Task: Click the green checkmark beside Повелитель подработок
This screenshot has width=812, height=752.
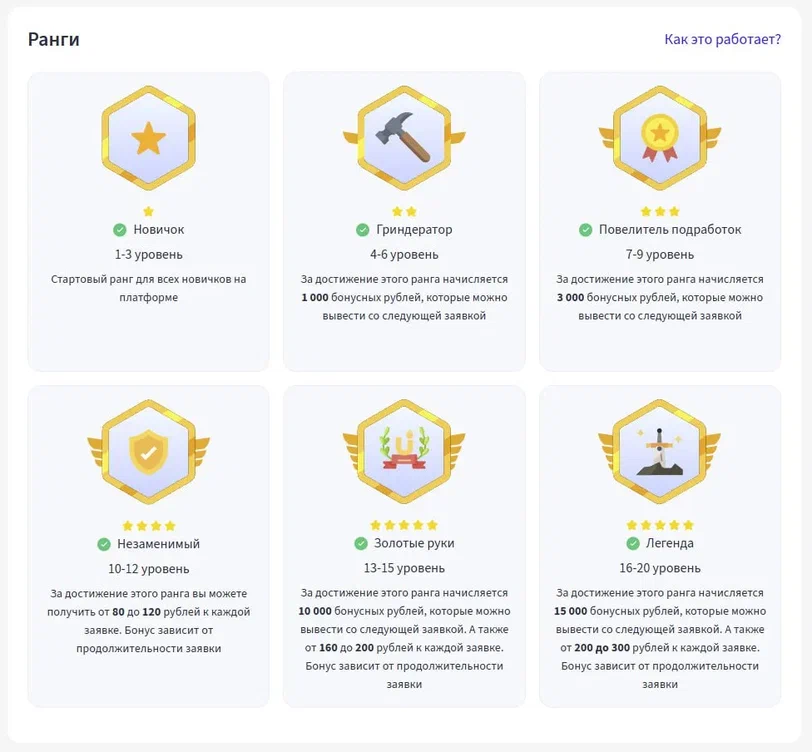Action: click(x=586, y=230)
